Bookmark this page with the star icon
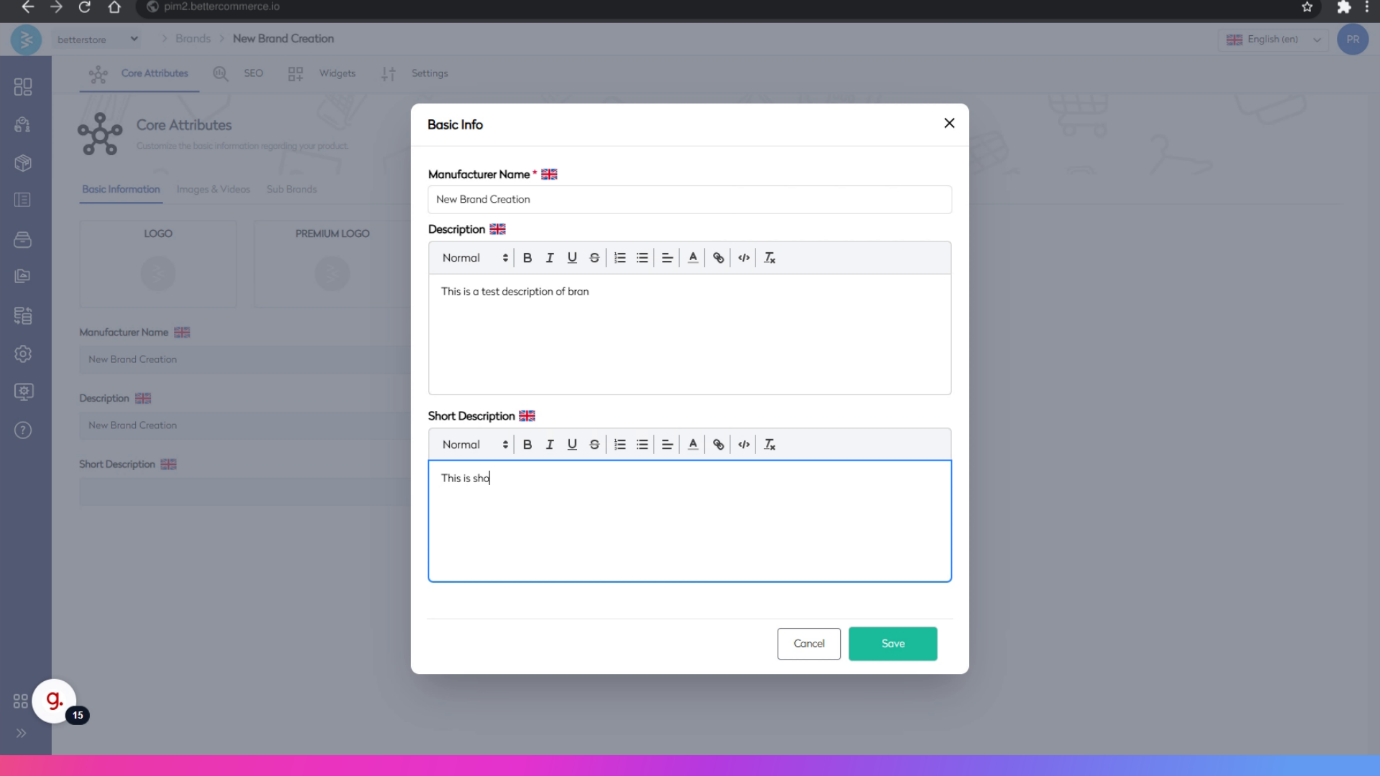This screenshot has width=1380, height=776. pos(1307,7)
